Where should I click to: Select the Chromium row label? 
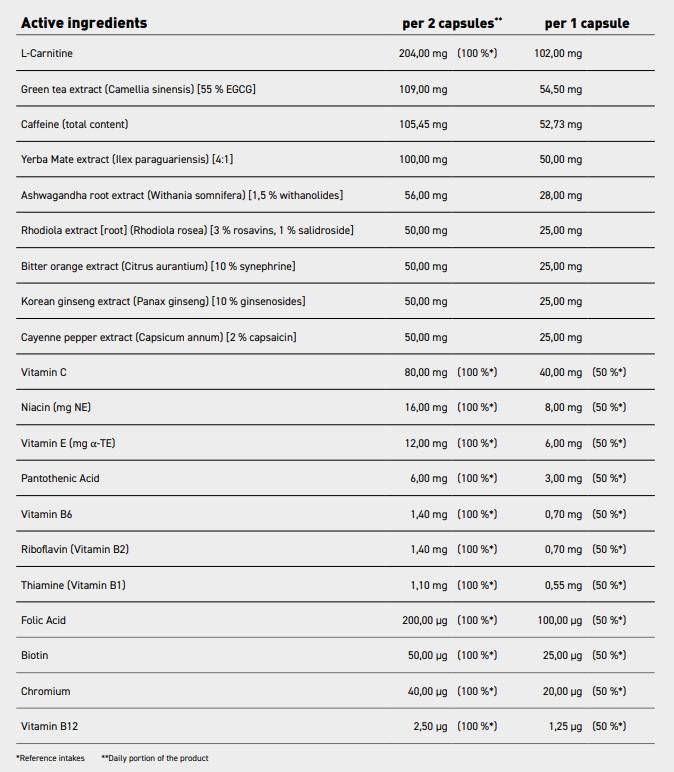[x=46, y=691]
